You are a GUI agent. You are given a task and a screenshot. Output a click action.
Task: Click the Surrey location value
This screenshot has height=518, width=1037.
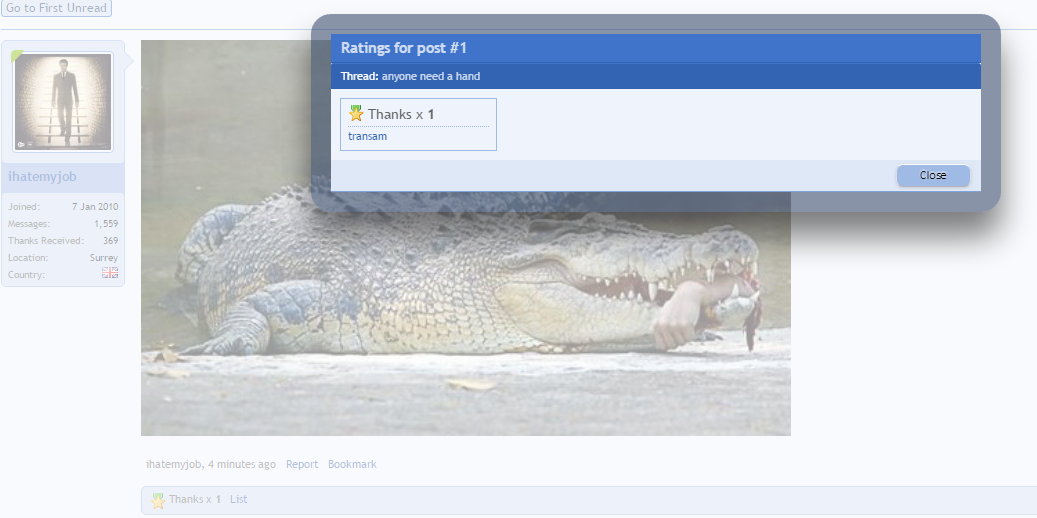[104, 257]
